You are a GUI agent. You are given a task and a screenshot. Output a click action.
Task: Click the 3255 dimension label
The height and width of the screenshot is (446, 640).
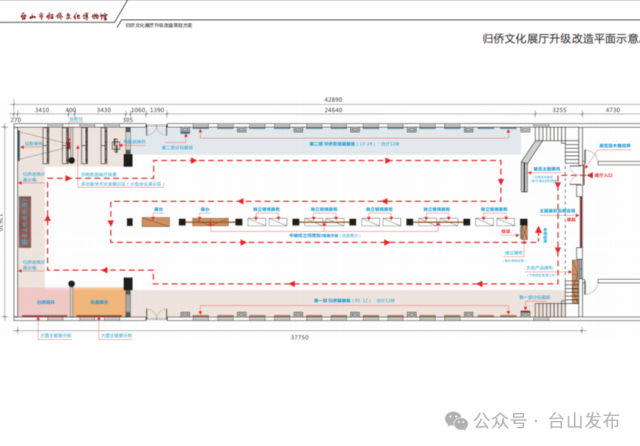558,110
